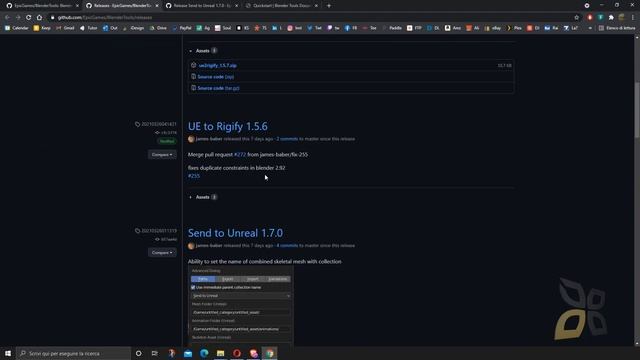The image size is (640, 360).
Task: Open the Plex bookmark
Action: tap(514, 28)
